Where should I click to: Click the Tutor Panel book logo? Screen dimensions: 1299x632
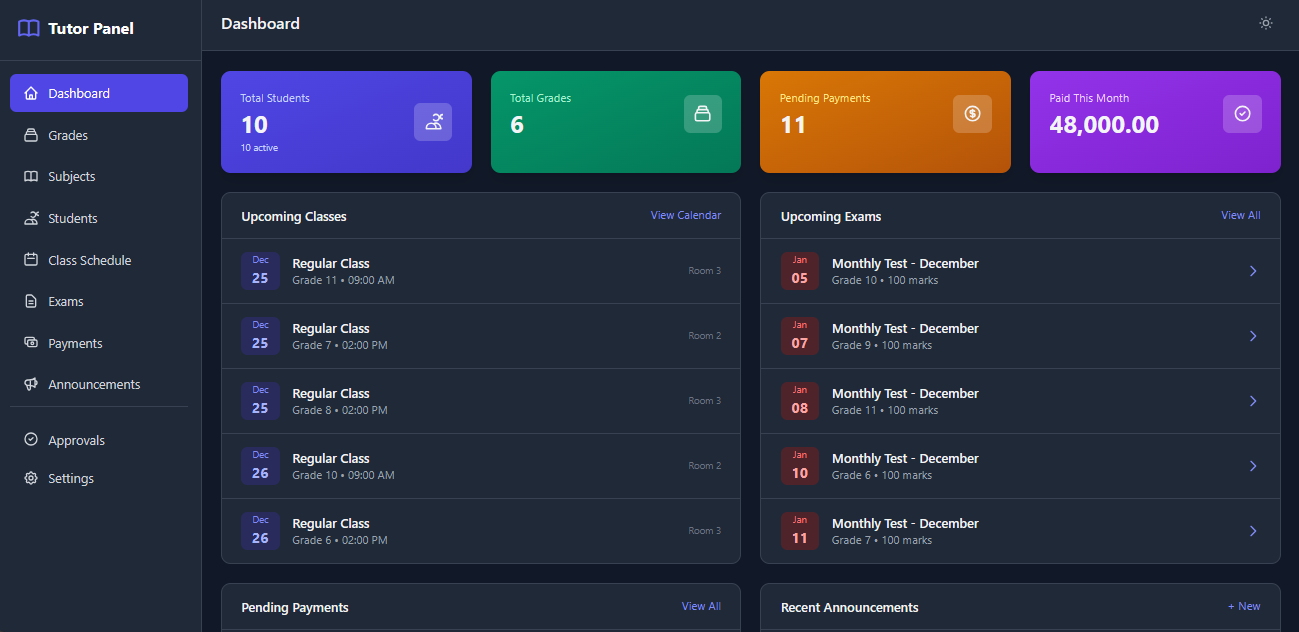point(28,28)
